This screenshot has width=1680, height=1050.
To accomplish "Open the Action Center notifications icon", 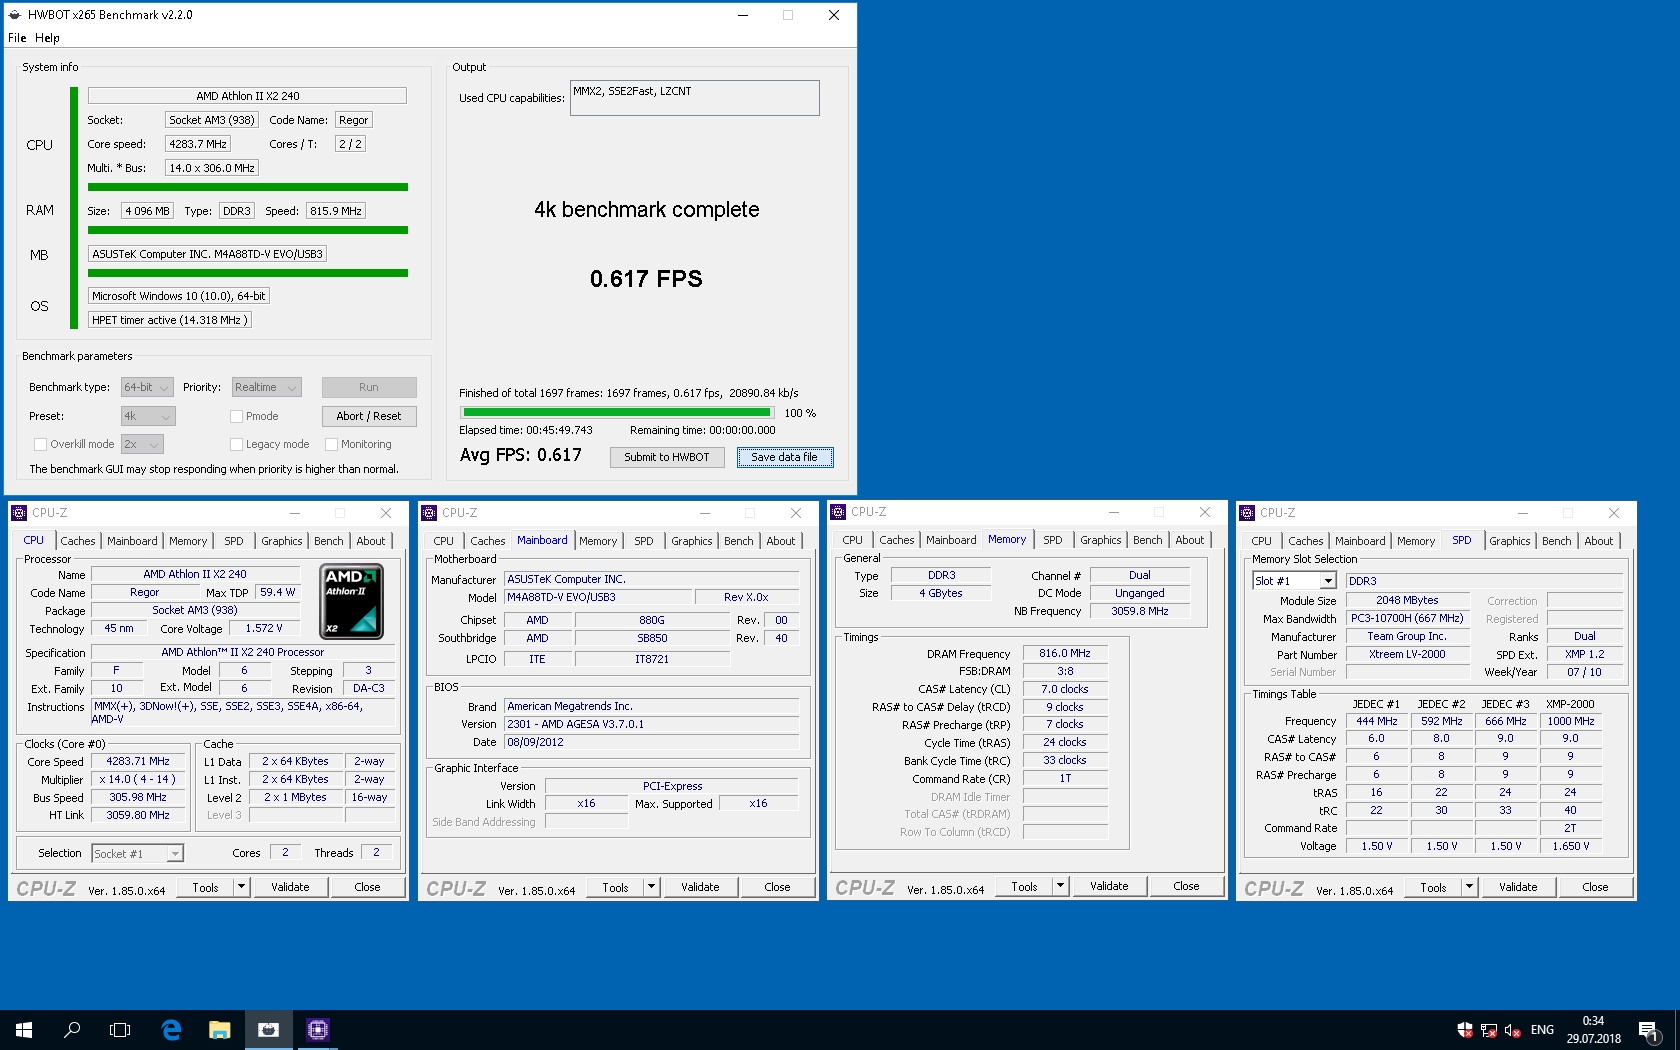I will [x=1649, y=1030].
